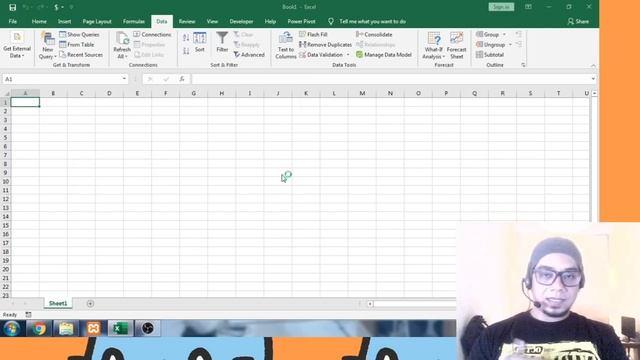Open the Connections dialog
640x360 pixels.
152,35
